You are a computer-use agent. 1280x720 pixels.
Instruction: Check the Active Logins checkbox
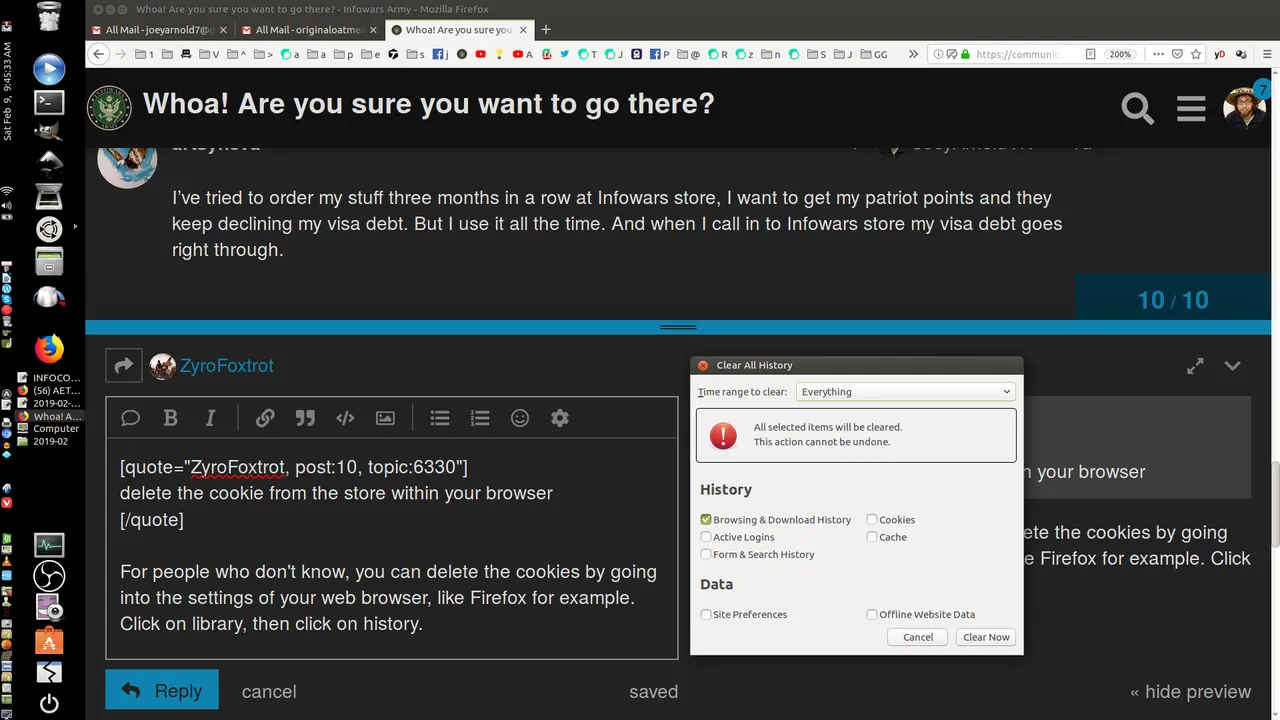tap(706, 537)
